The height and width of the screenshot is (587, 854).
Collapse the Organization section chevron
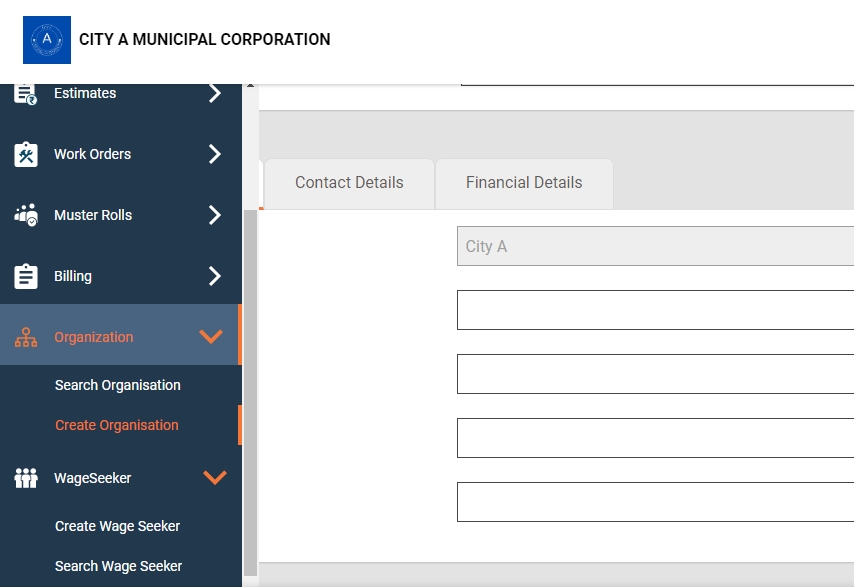click(x=211, y=337)
